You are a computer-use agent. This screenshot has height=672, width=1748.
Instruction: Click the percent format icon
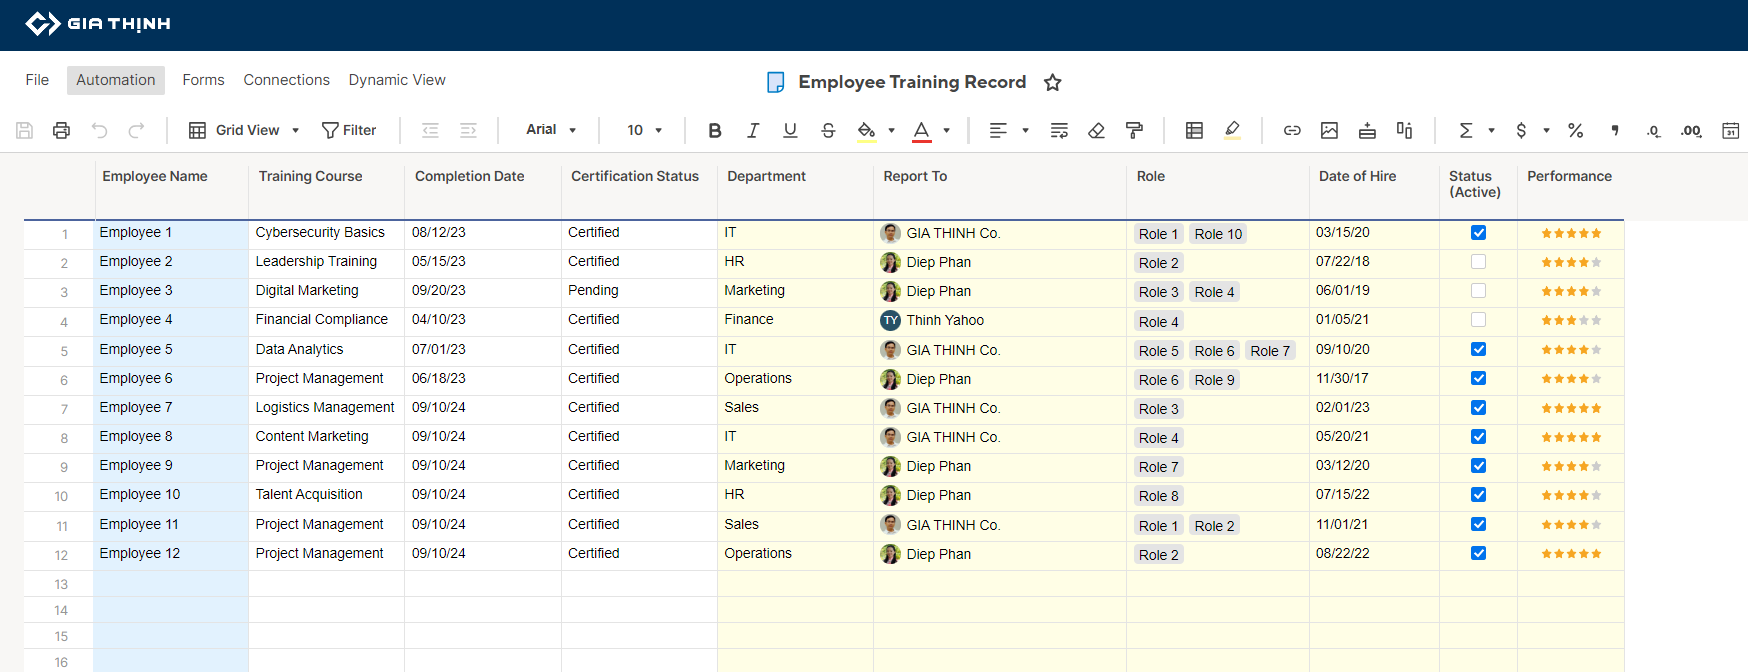click(1575, 130)
